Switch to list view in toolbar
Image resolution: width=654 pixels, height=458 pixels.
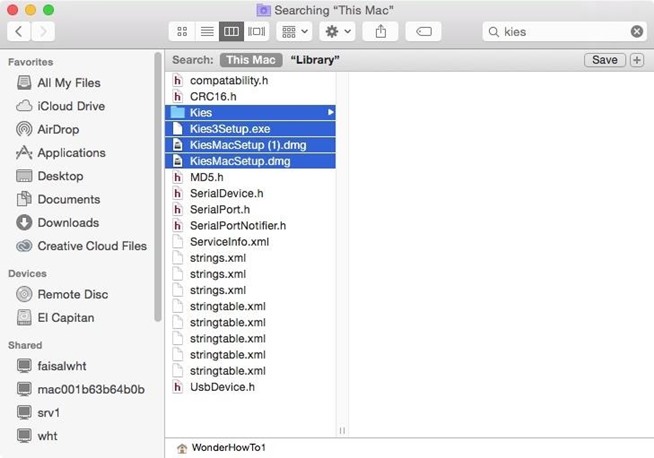[x=207, y=32]
